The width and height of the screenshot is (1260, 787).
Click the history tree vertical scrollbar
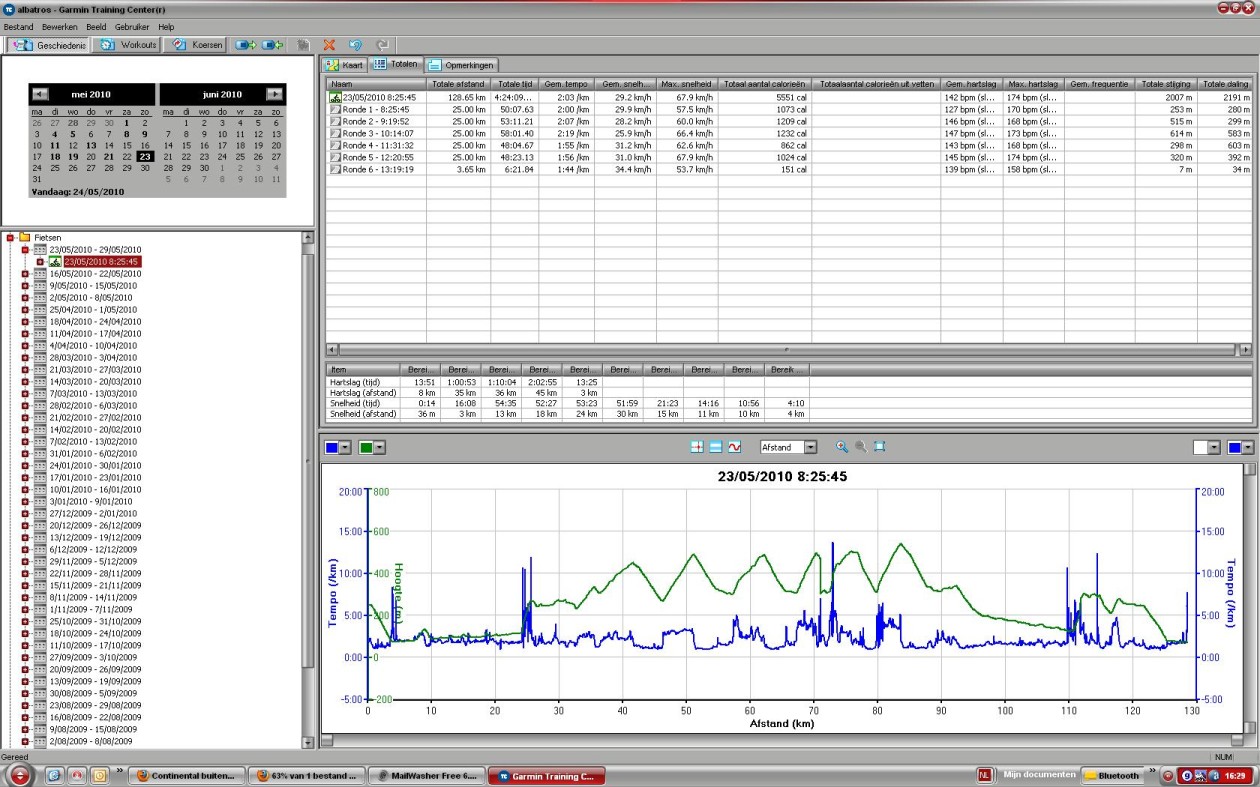[x=308, y=490]
